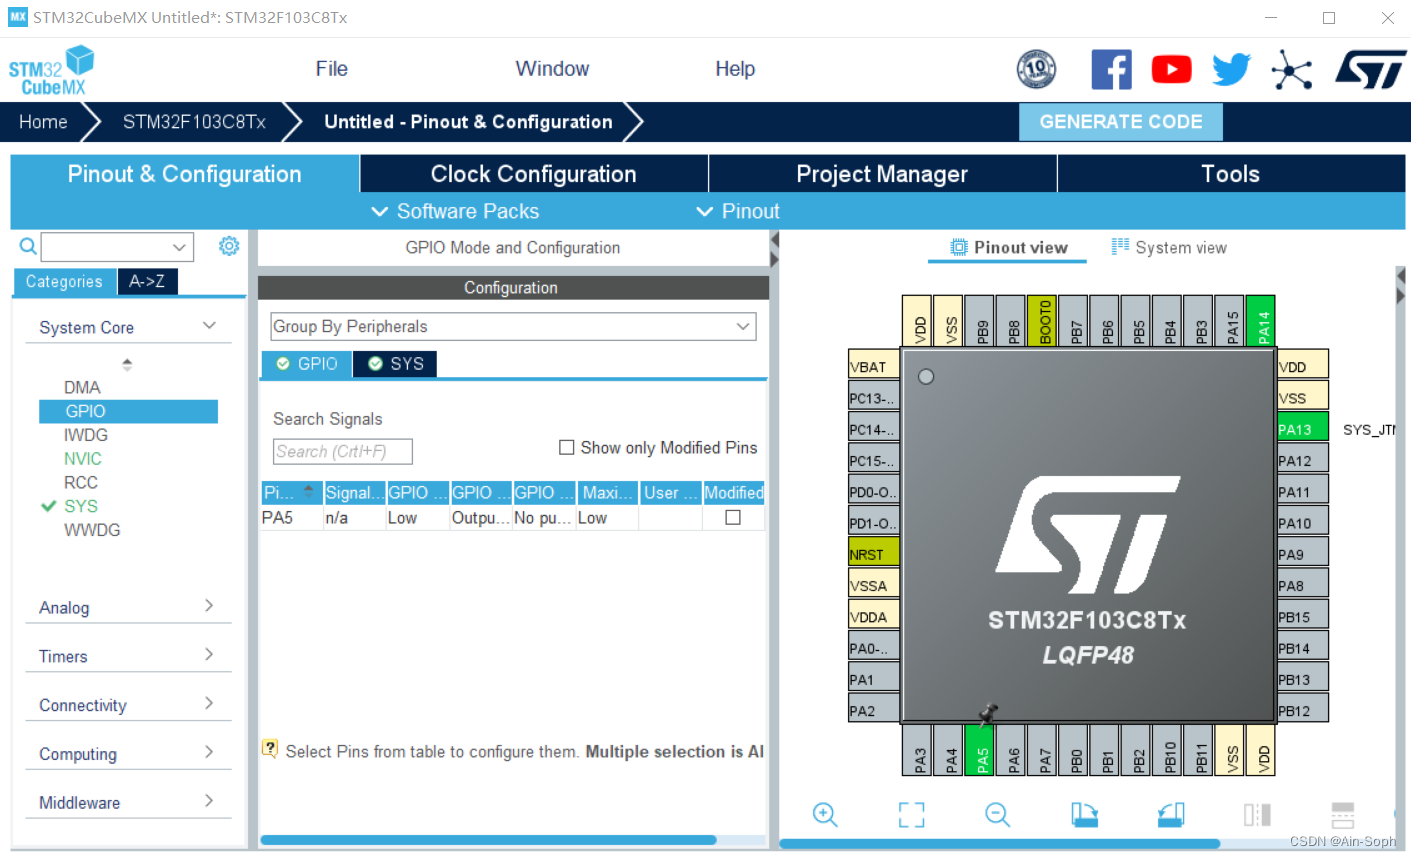The image size is (1411, 858).
Task: Focus the Search Signals field
Action: tap(343, 451)
